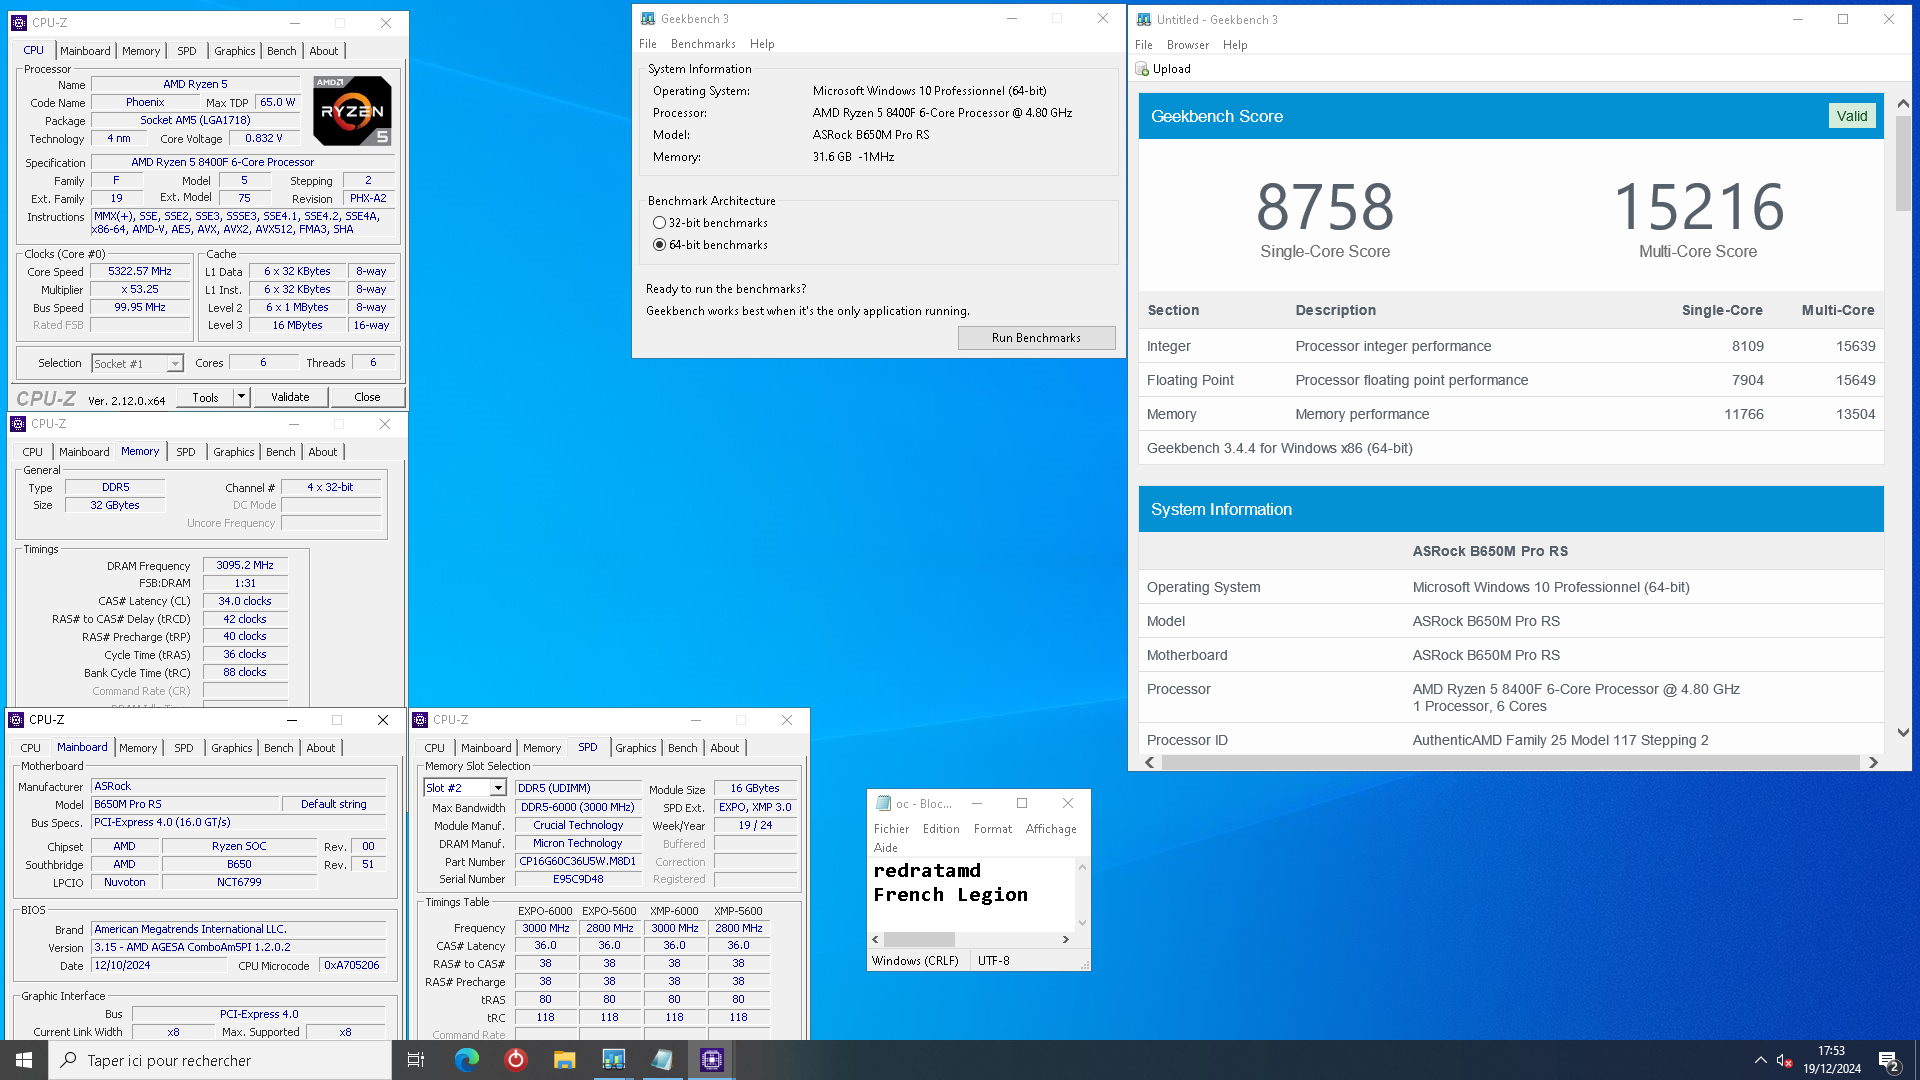This screenshot has height=1080, width=1920.
Task: Open Graphics tab in CPU-Z Mainboard window
Action: coord(232,748)
